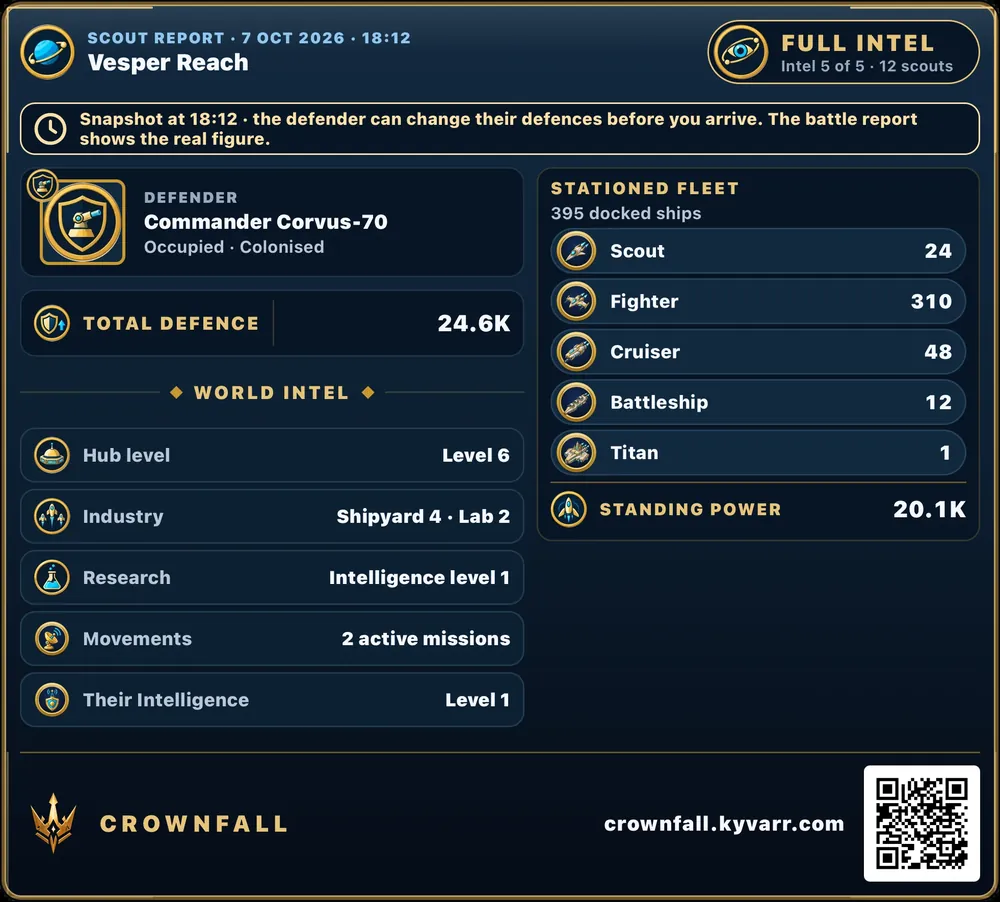Click the Battleship row label
Image resolution: width=1000 pixels, height=902 pixels.
coord(659,402)
